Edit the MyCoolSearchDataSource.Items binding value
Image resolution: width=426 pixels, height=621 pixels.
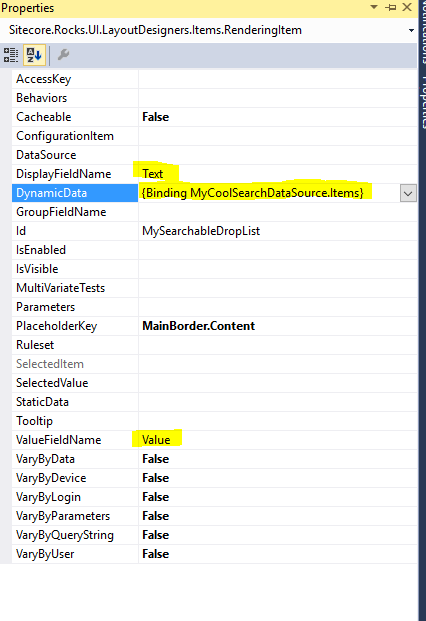[x=253, y=193]
